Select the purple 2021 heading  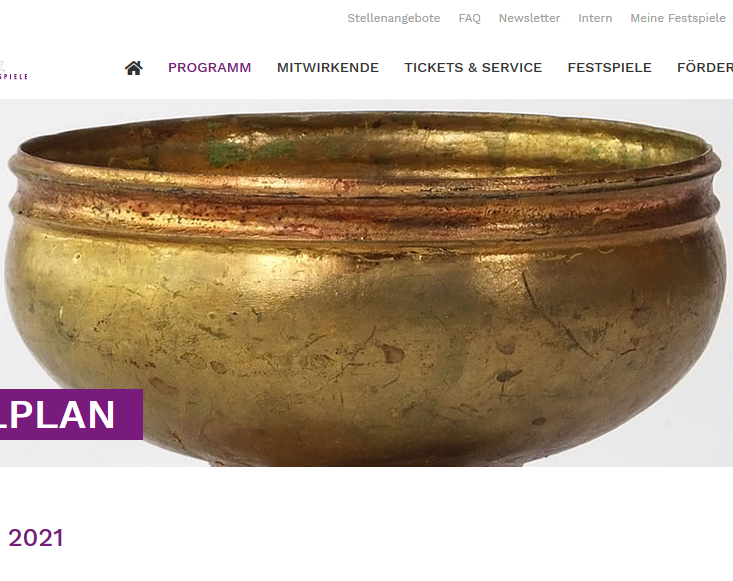click(36, 538)
